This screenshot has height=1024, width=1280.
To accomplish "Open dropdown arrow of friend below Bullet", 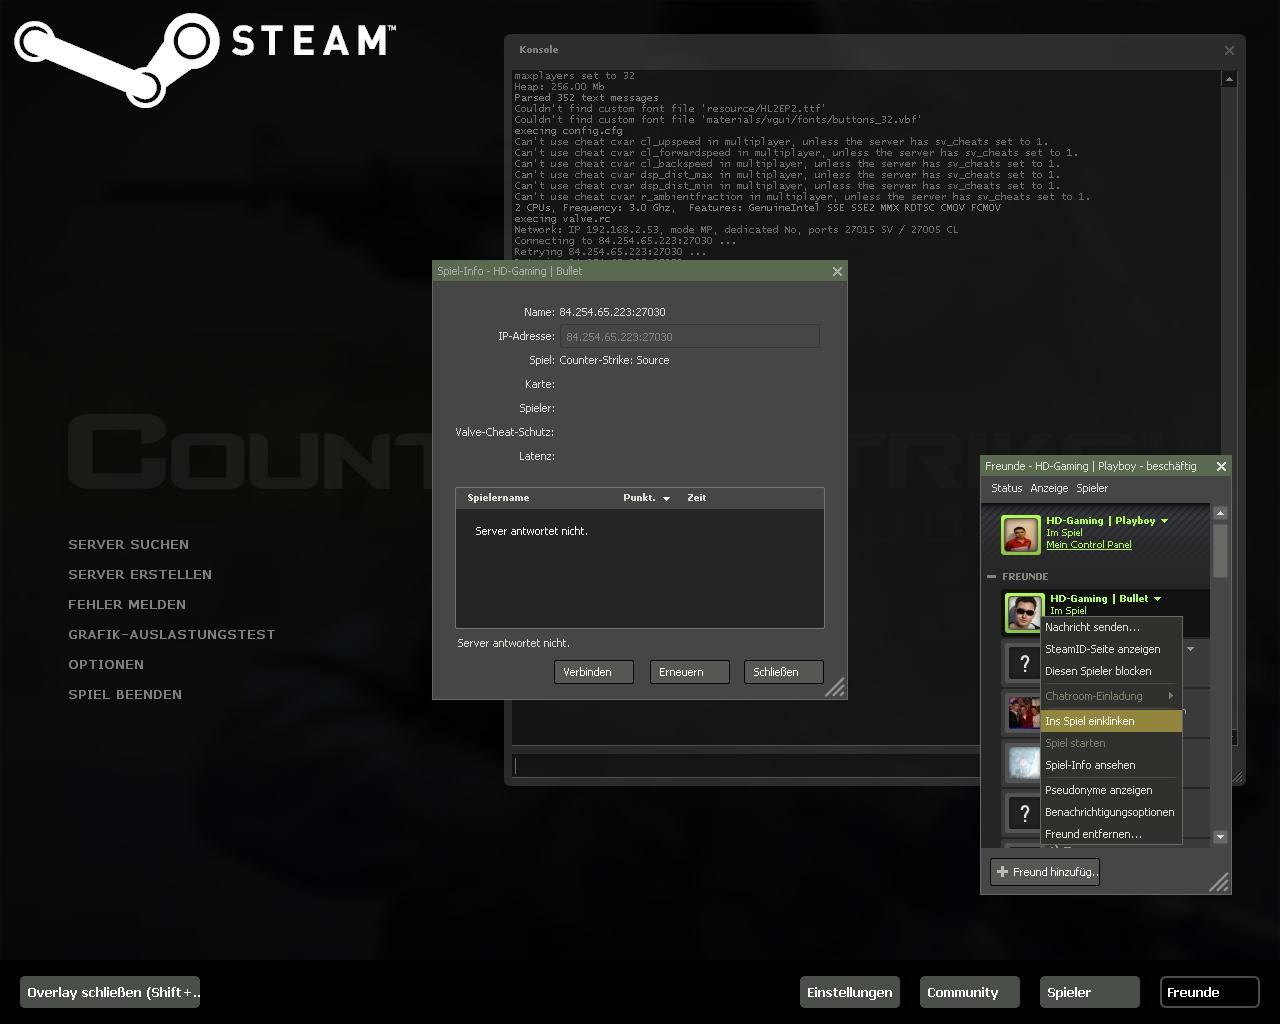I will pos(1190,649).
